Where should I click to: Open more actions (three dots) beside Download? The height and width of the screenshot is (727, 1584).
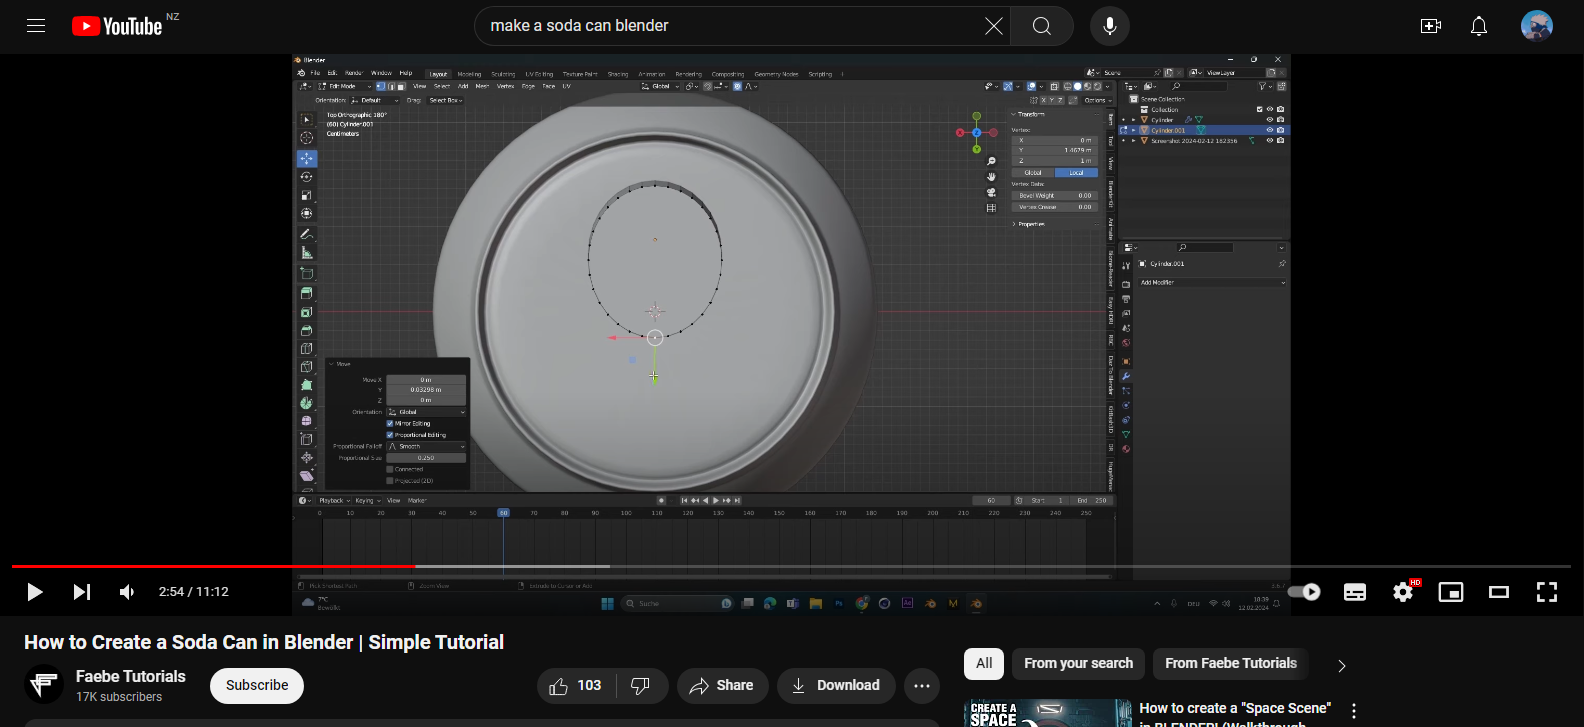(922, 685)
